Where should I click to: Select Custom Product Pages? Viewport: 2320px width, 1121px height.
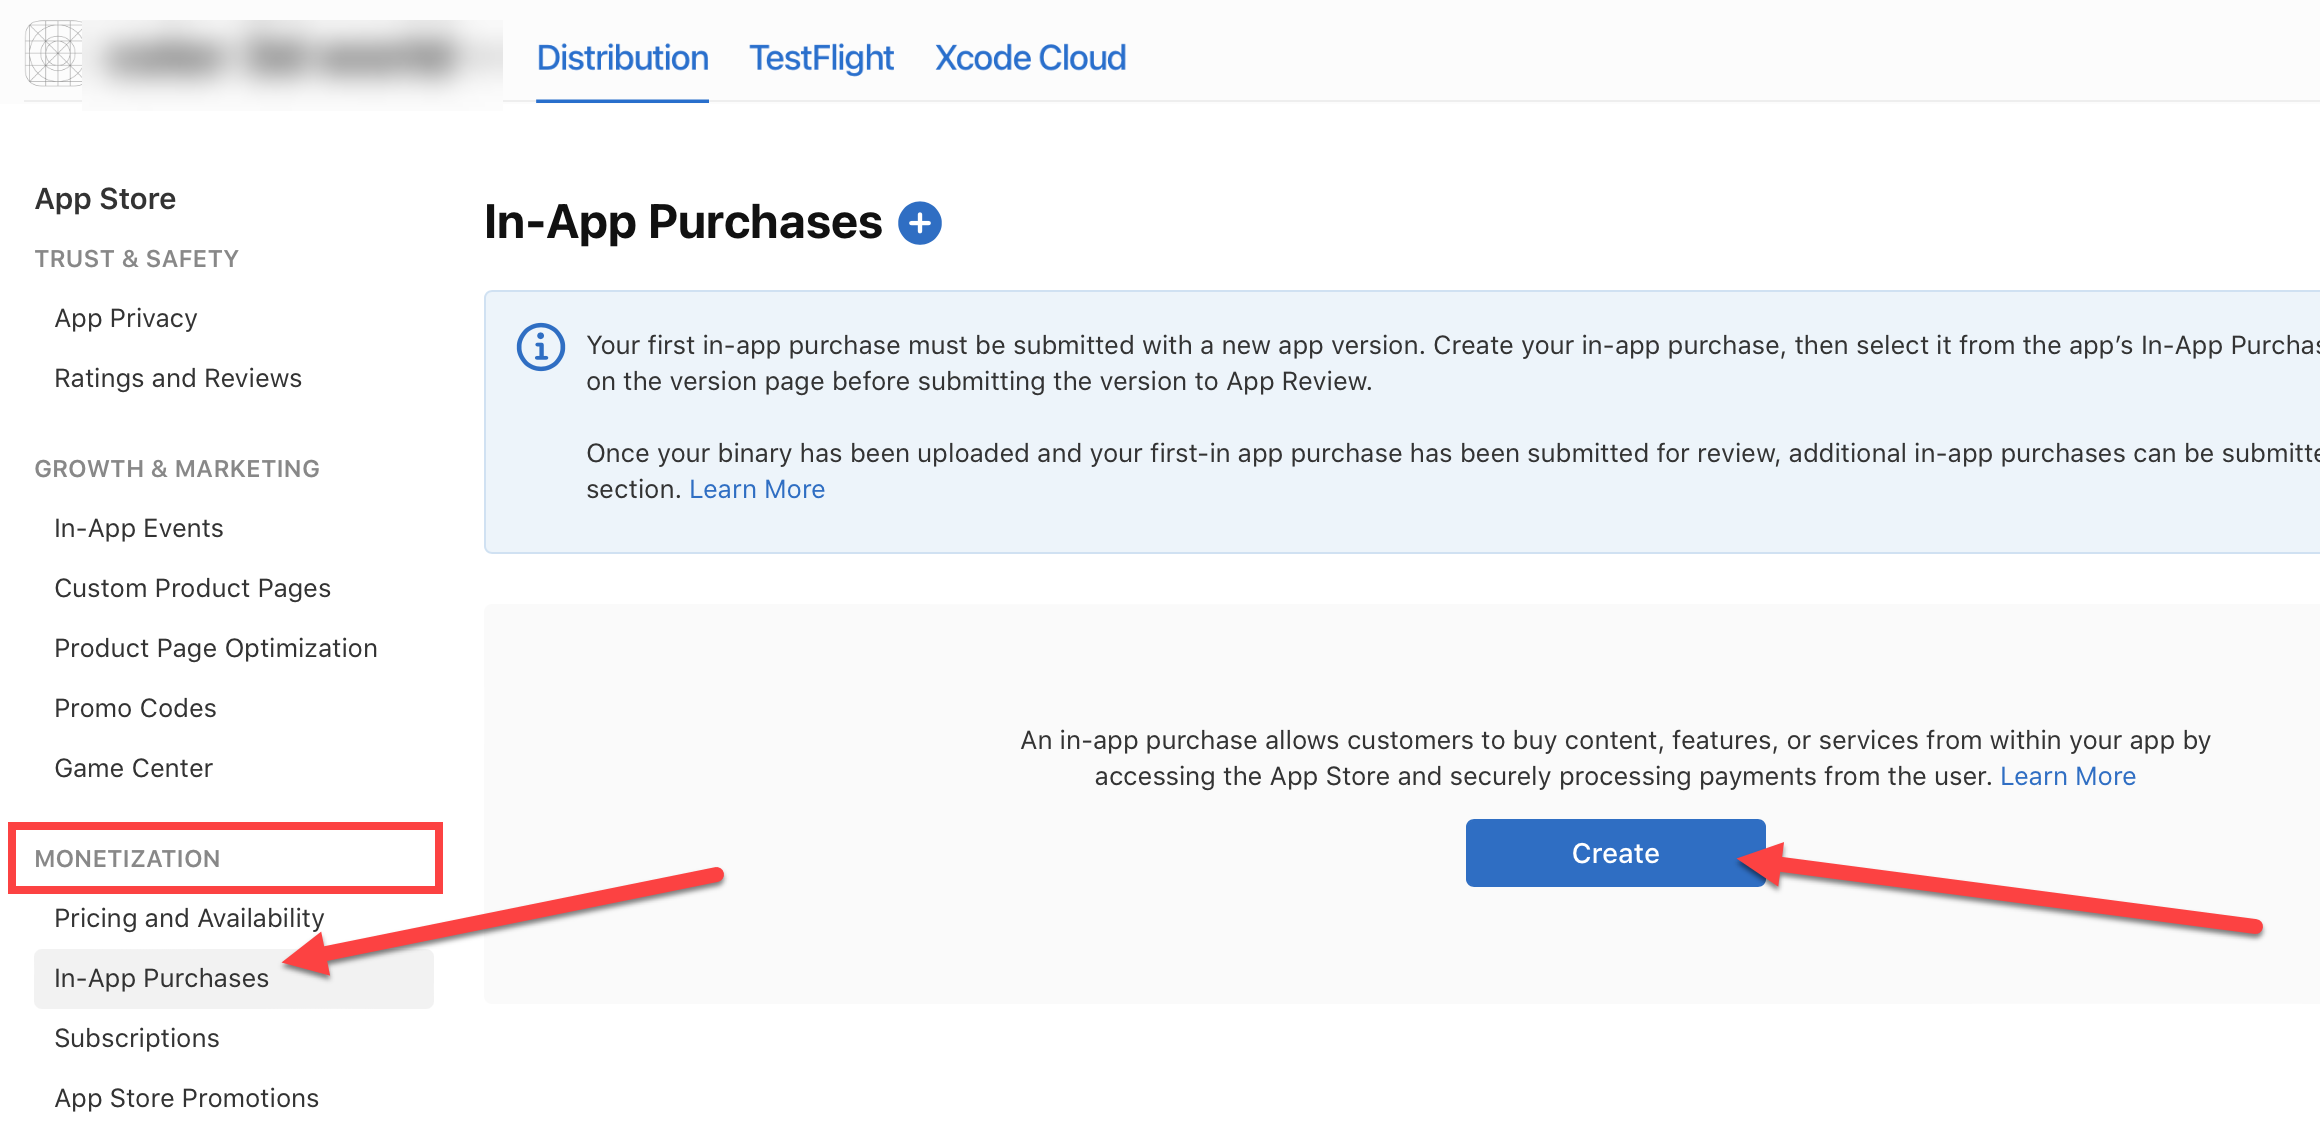pos(192,588)
